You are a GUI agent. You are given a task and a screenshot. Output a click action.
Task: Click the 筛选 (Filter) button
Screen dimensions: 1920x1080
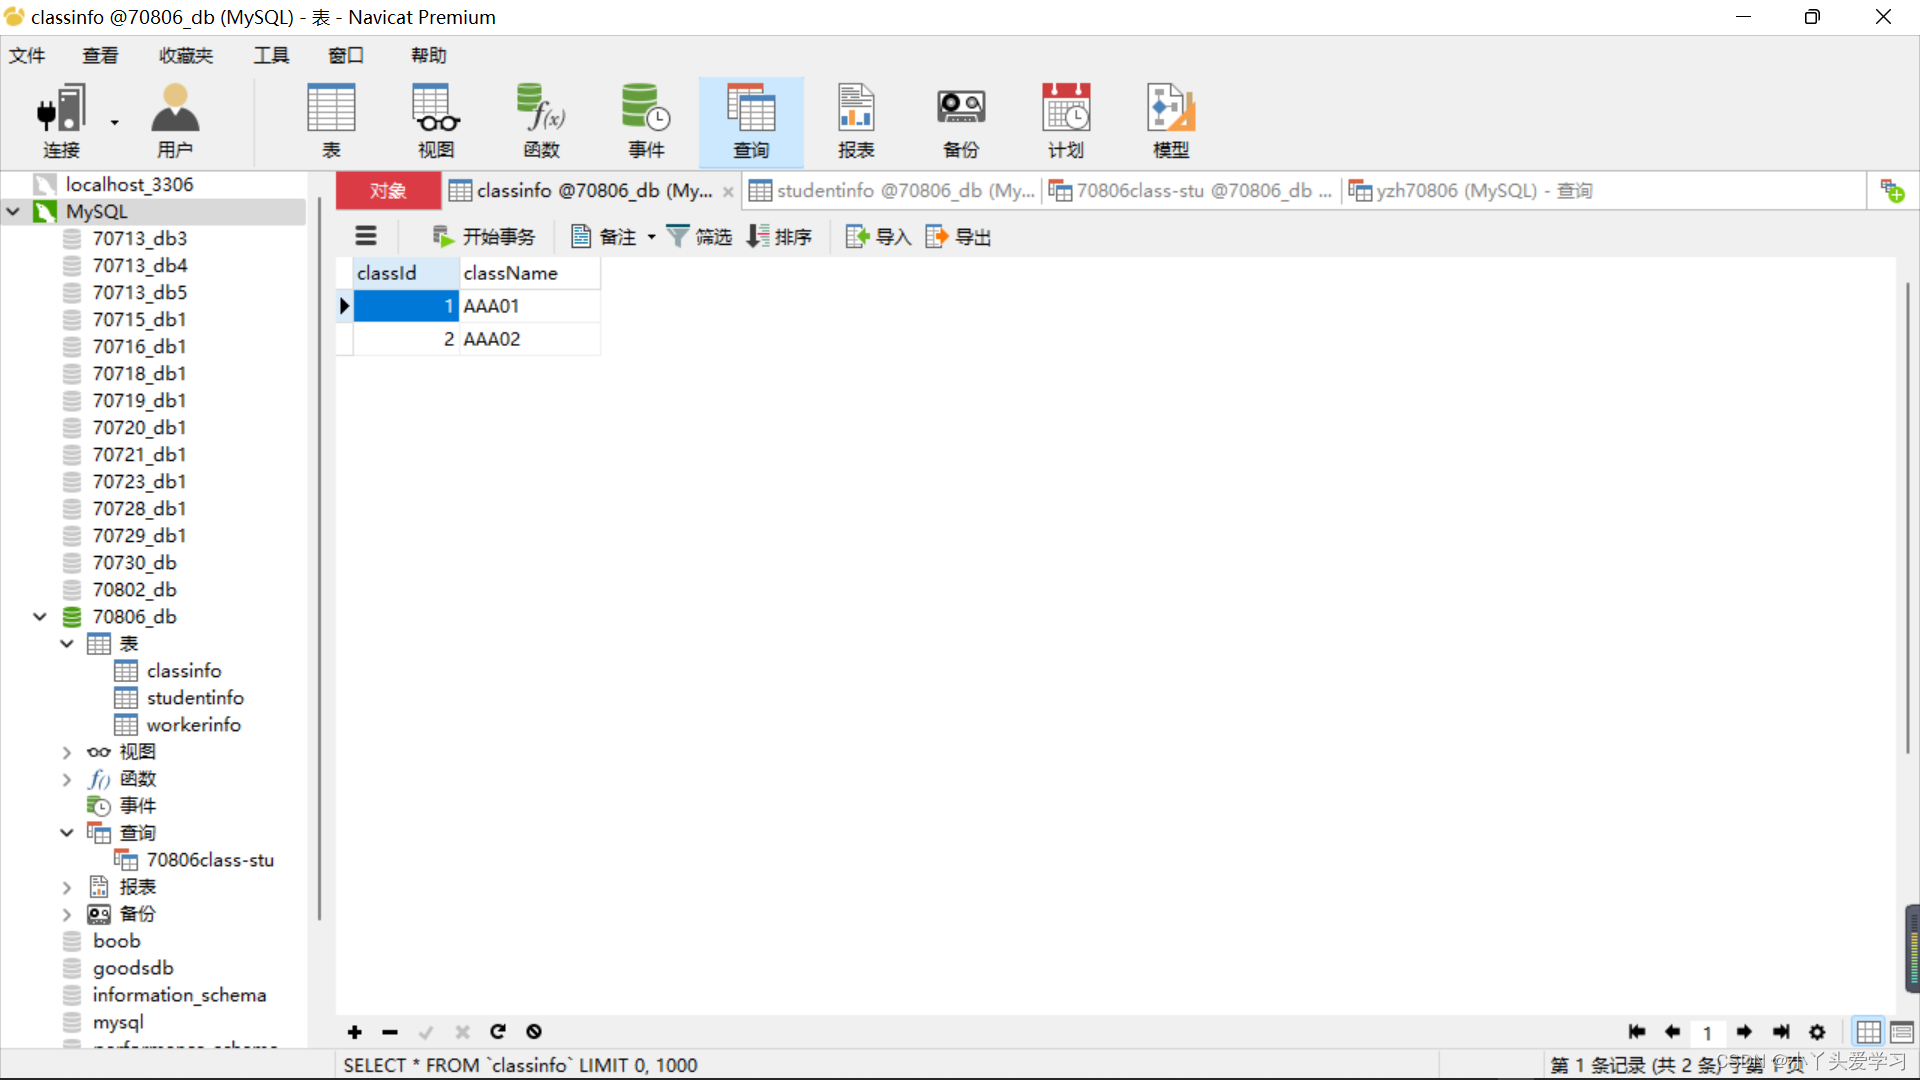(x=699, y=236)
